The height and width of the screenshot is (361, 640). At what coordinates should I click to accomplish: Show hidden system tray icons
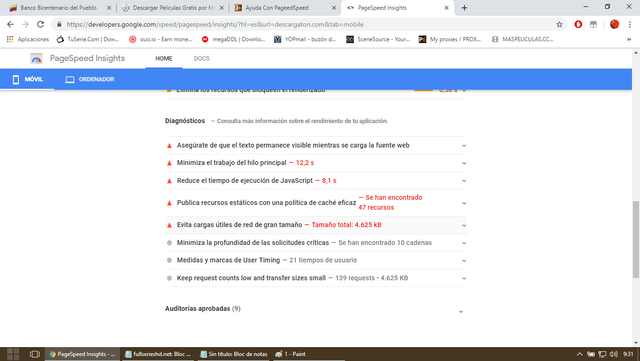click(579, 354)
